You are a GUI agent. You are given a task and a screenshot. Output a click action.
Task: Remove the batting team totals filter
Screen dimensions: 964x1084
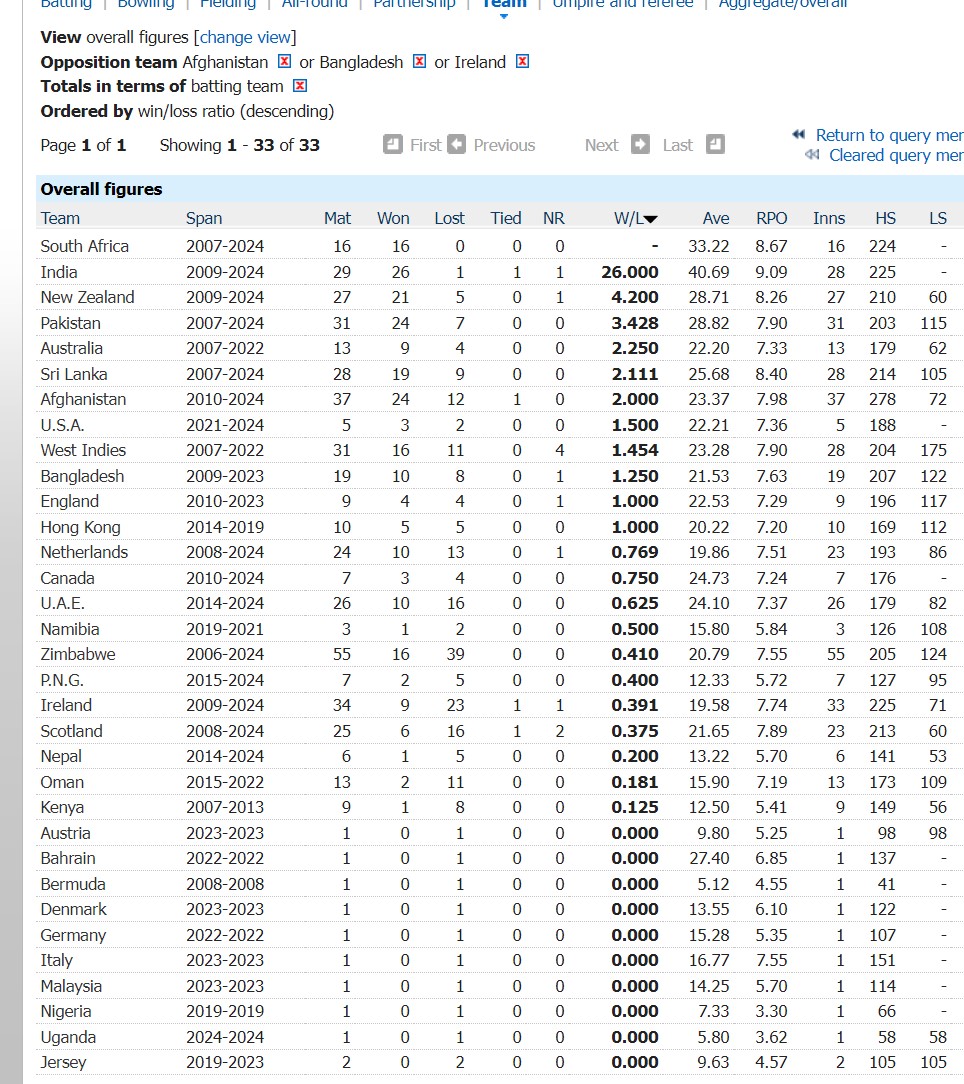[299, 86]
